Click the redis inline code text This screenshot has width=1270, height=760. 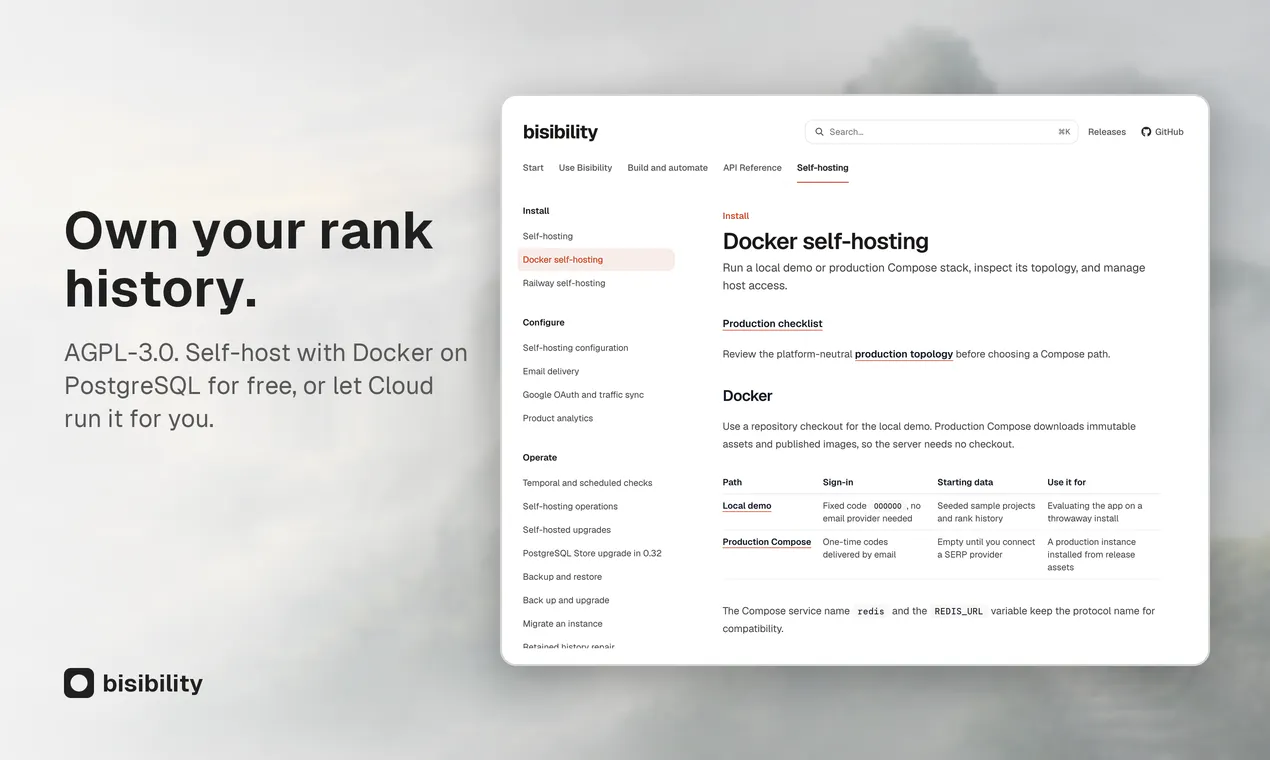pos(871,611)
